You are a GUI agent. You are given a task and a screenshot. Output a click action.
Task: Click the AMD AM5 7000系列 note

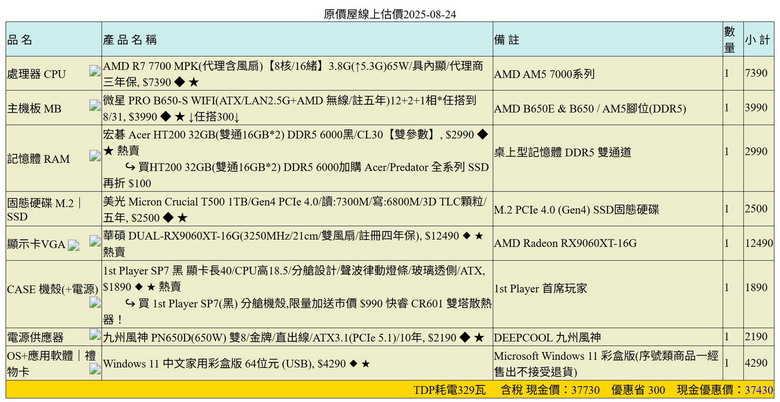click(x=544, y=74)
